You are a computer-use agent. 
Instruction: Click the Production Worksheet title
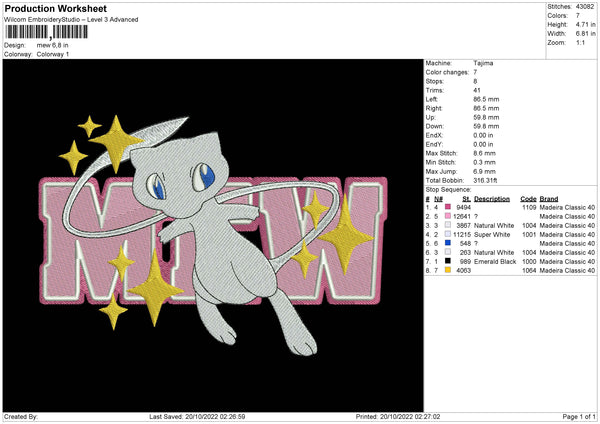pyautogui.click(x=55, y=8)
